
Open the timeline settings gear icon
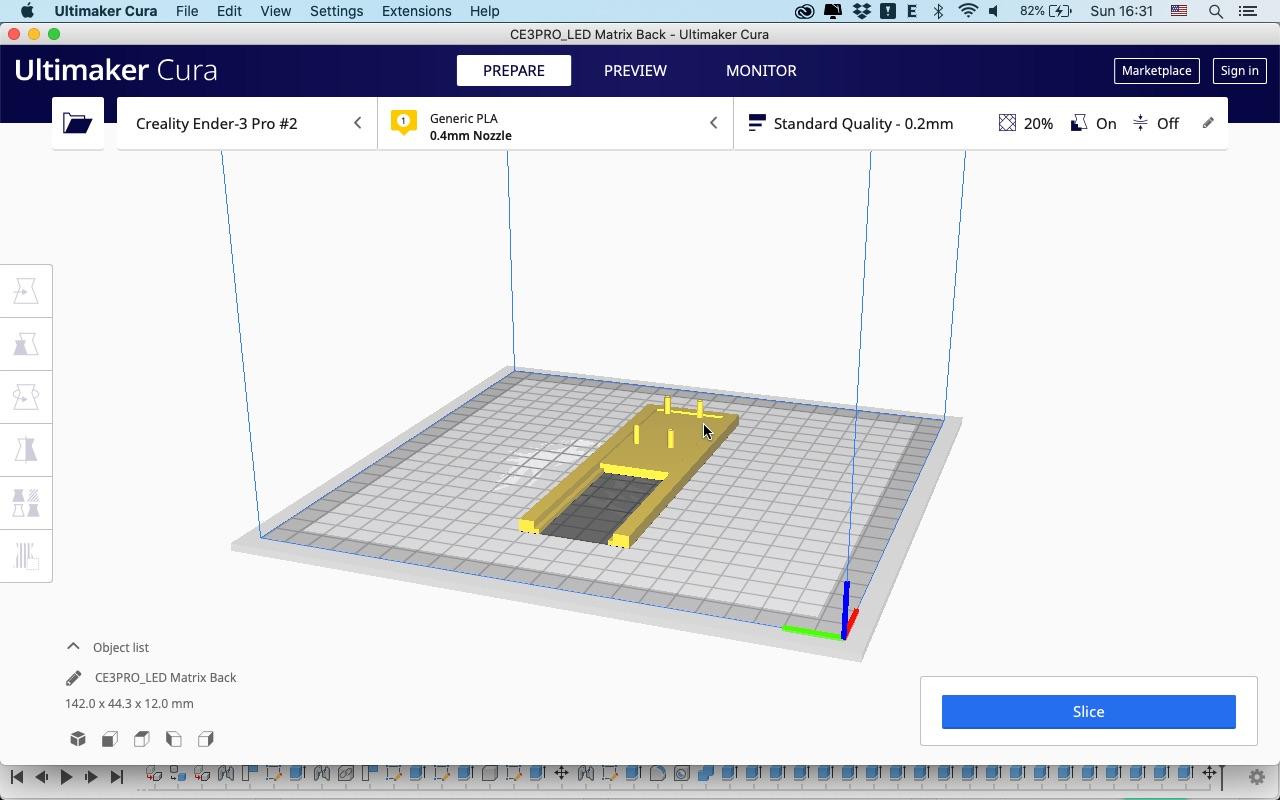[x=1257, y=777]
